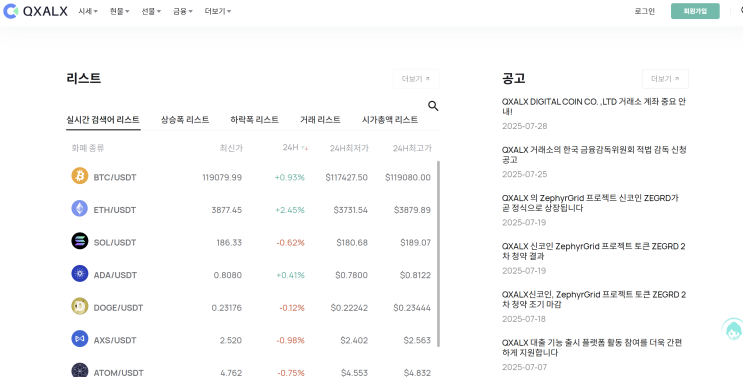
Task: Expand the 현물 menu dropdown
Action: point(119,11)
